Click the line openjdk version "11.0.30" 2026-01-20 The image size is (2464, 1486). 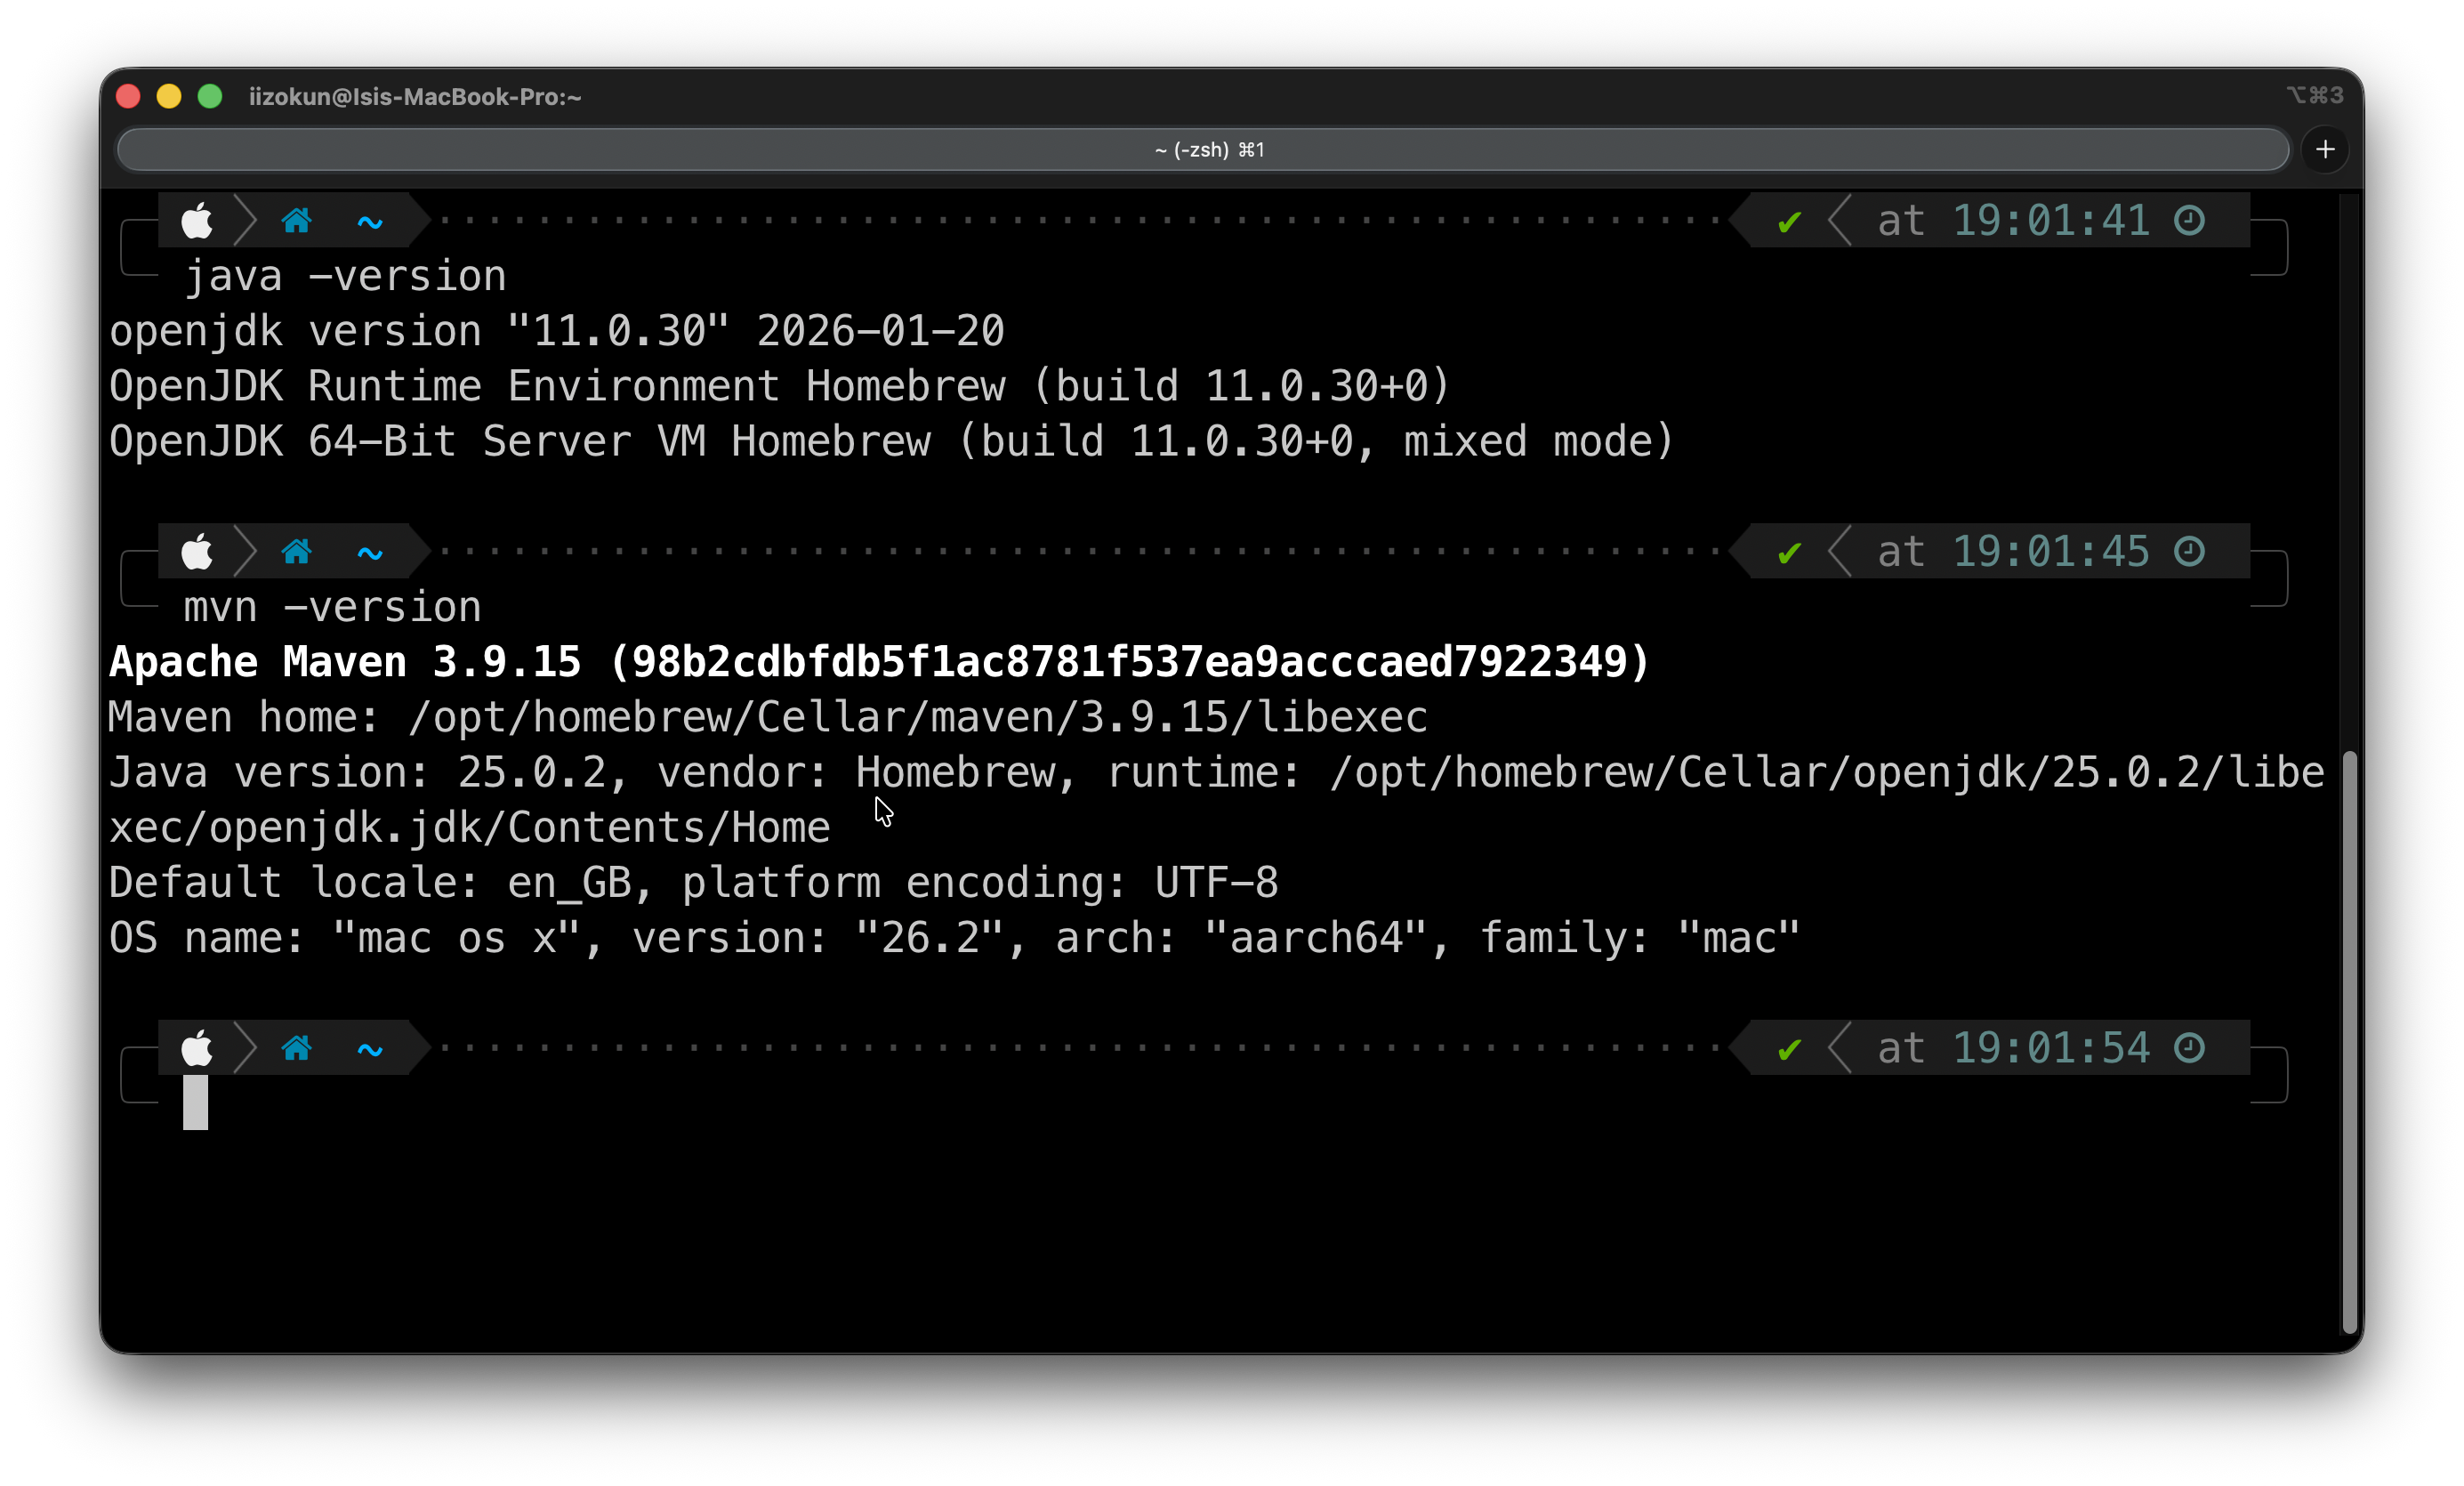click(x=556, y=331)
